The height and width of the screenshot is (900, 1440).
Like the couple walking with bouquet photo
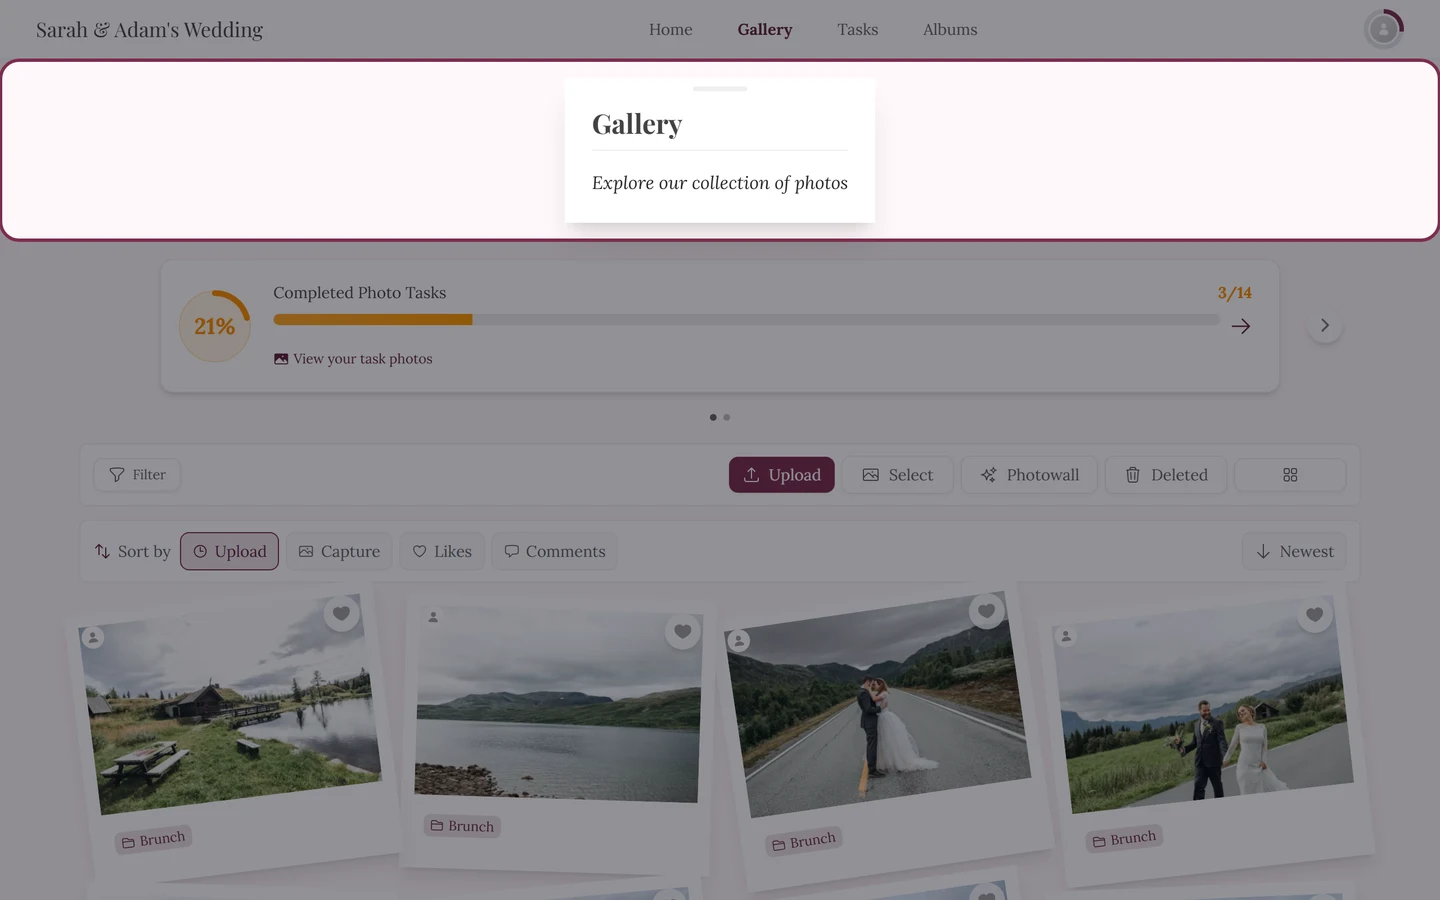(x=1314, y=614)
